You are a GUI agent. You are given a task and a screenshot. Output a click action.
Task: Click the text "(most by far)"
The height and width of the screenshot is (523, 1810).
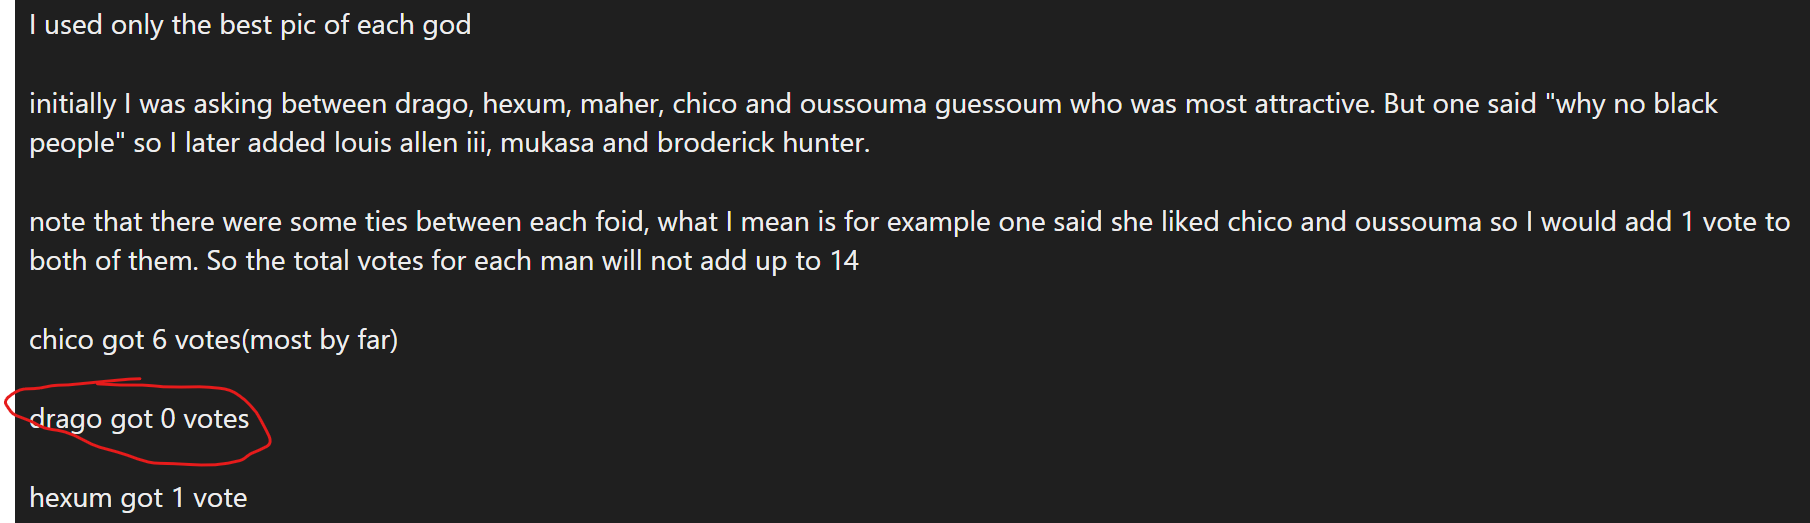pyautogui.click(x=320, y=340)
